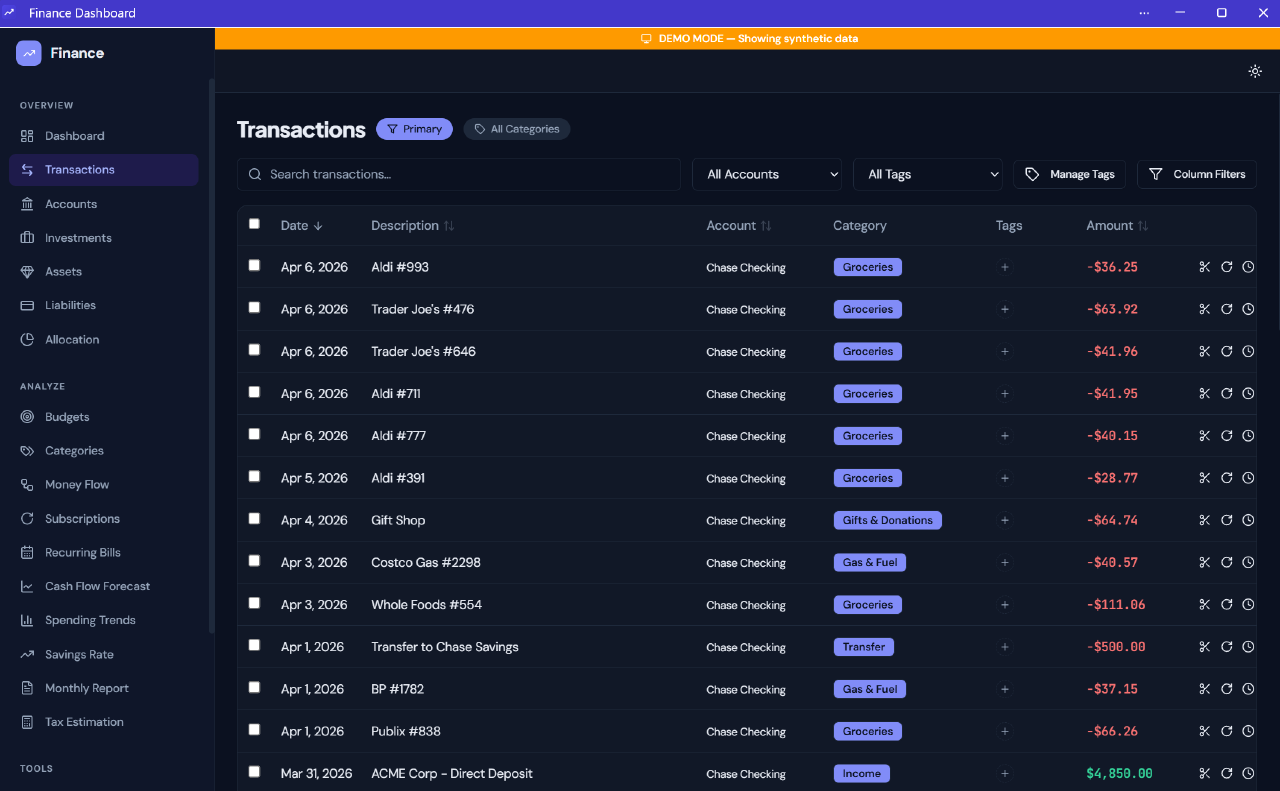The width and height of the screenshot is (1280, 791).
Task: Select the ACME Corp Direct Deposit checkbox
Action: coord(254,771)
